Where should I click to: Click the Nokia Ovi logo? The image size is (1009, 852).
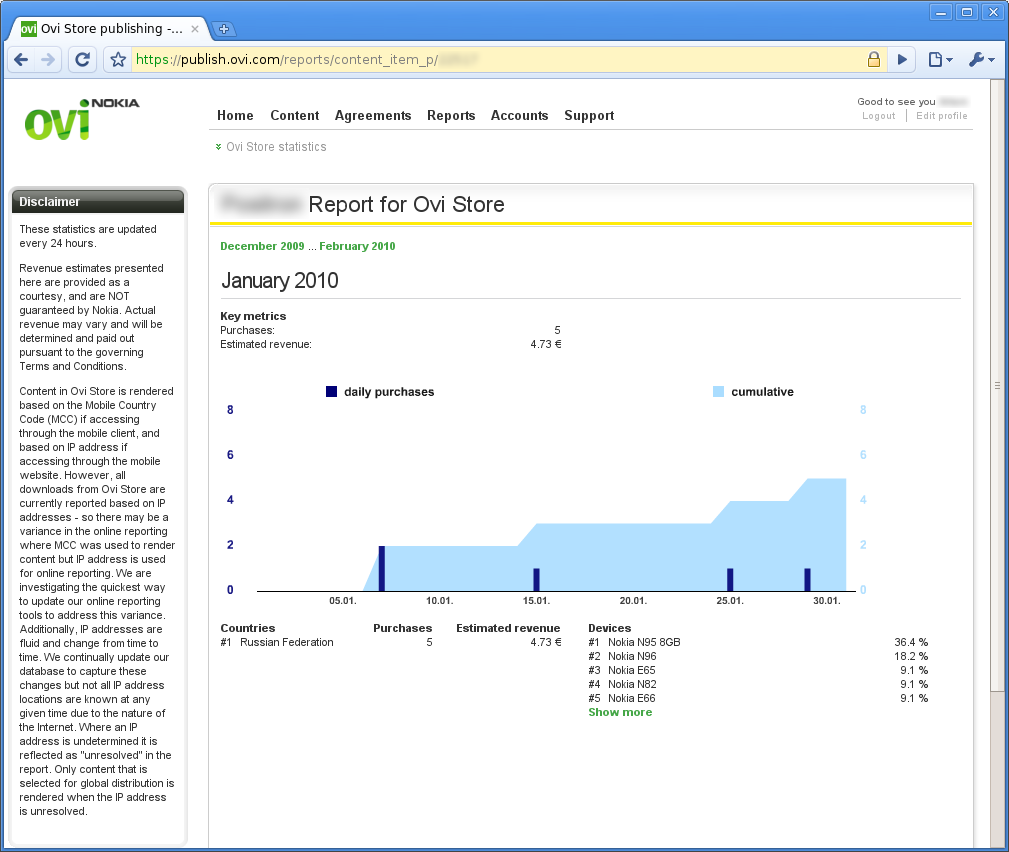coord(81,119)
